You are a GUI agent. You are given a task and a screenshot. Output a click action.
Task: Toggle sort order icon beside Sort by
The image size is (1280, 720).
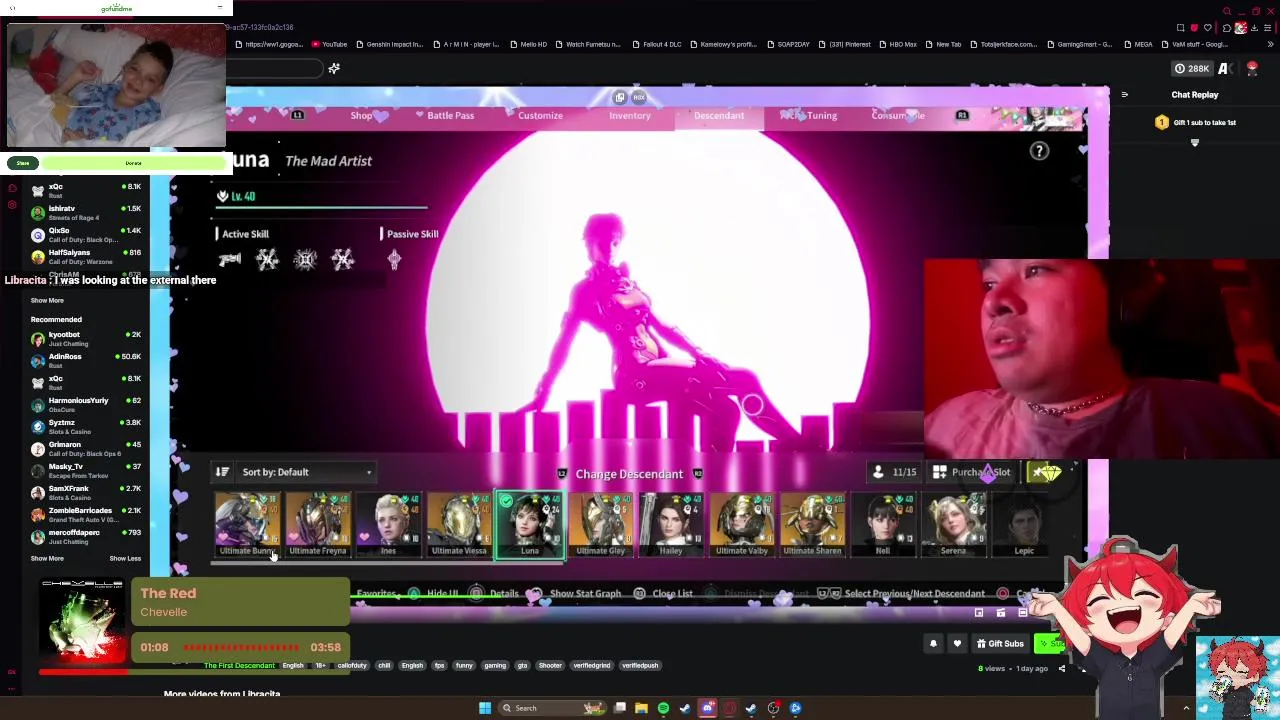point(222,472)
